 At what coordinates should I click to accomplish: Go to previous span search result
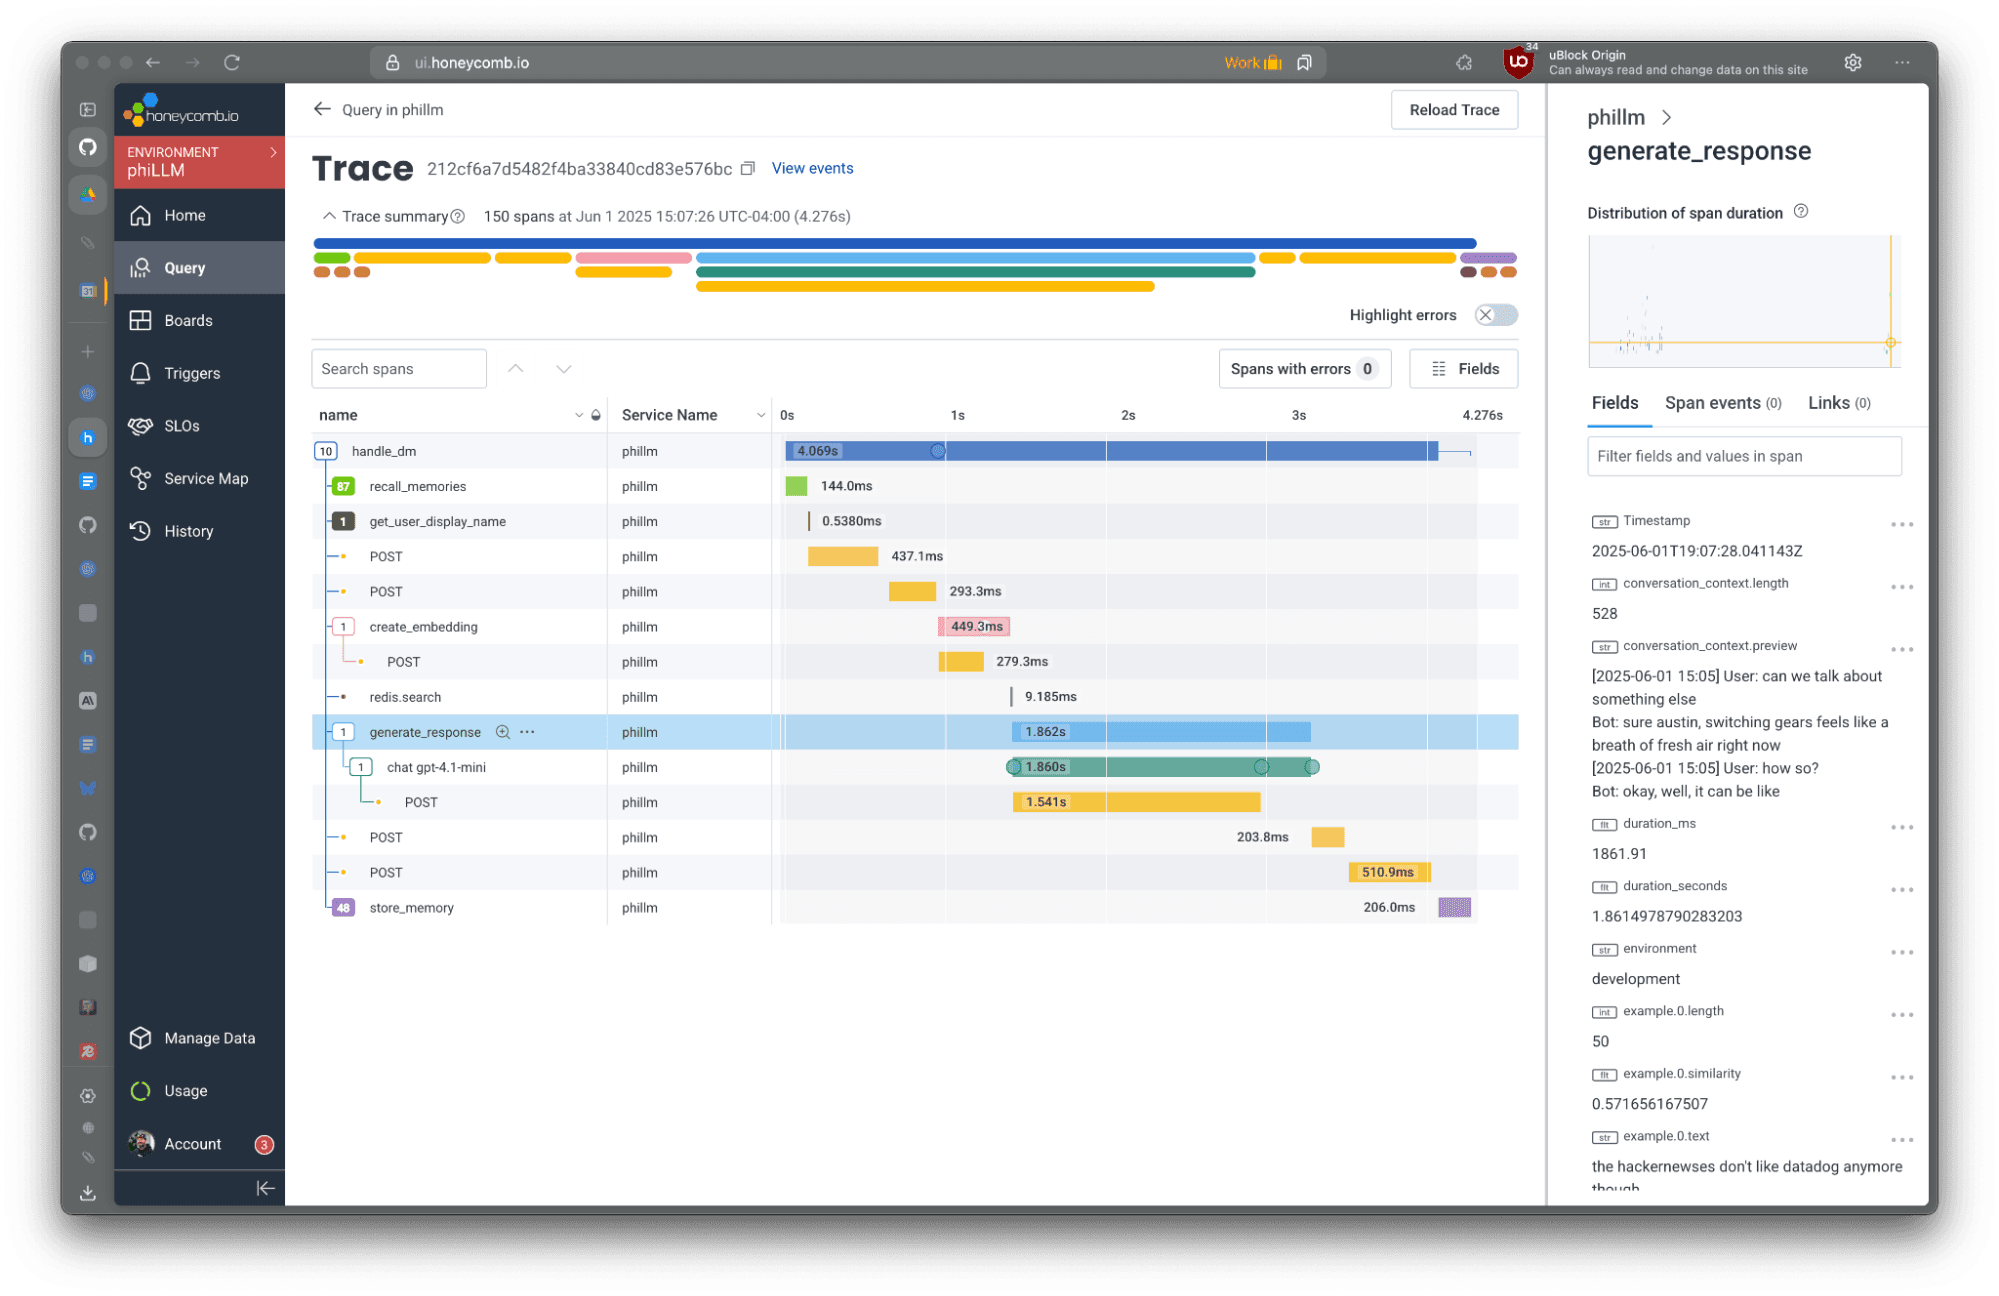pyautogui.click(x=516, y=369)
